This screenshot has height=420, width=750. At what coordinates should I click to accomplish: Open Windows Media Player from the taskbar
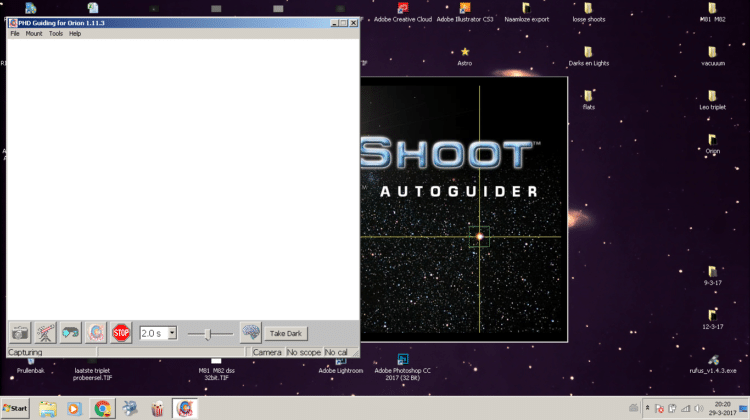(x=74, y=409)
